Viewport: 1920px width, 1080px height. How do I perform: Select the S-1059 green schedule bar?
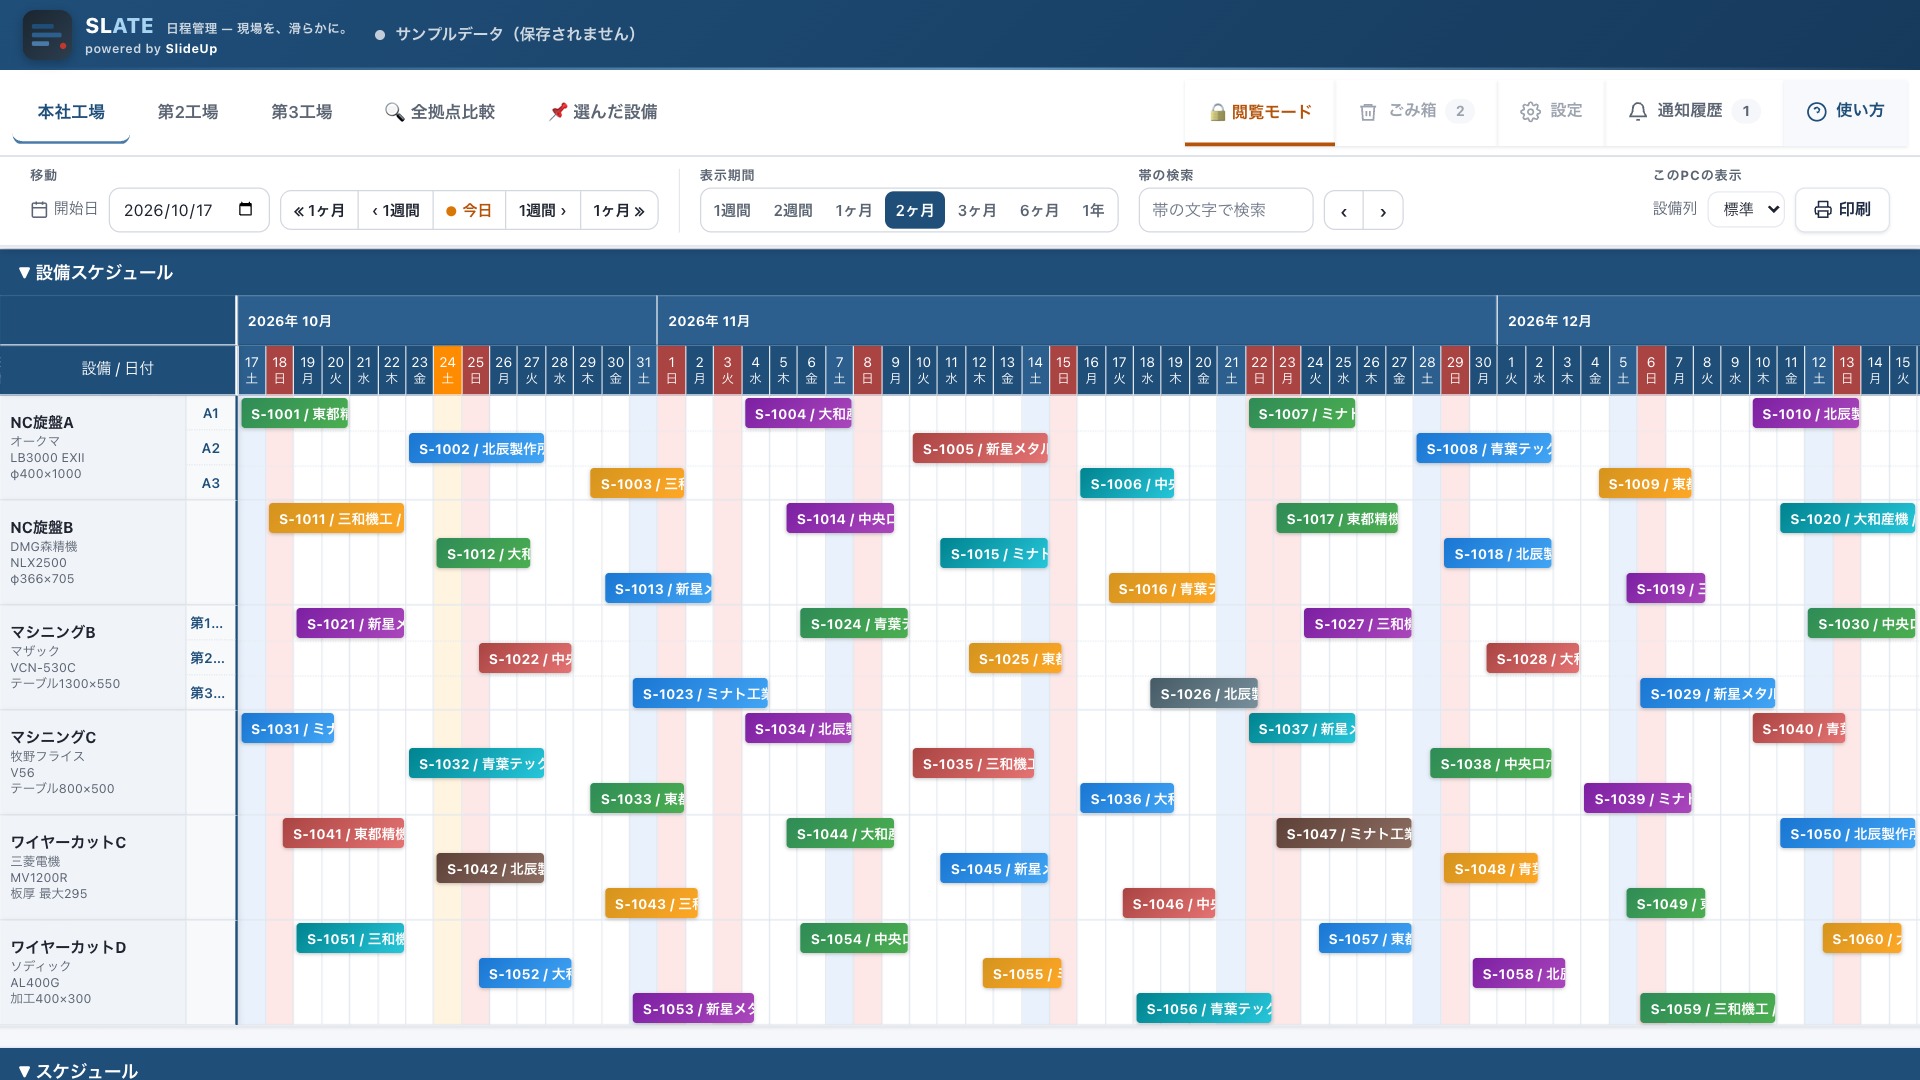pyautogui.click(x=1708, y=1009)
